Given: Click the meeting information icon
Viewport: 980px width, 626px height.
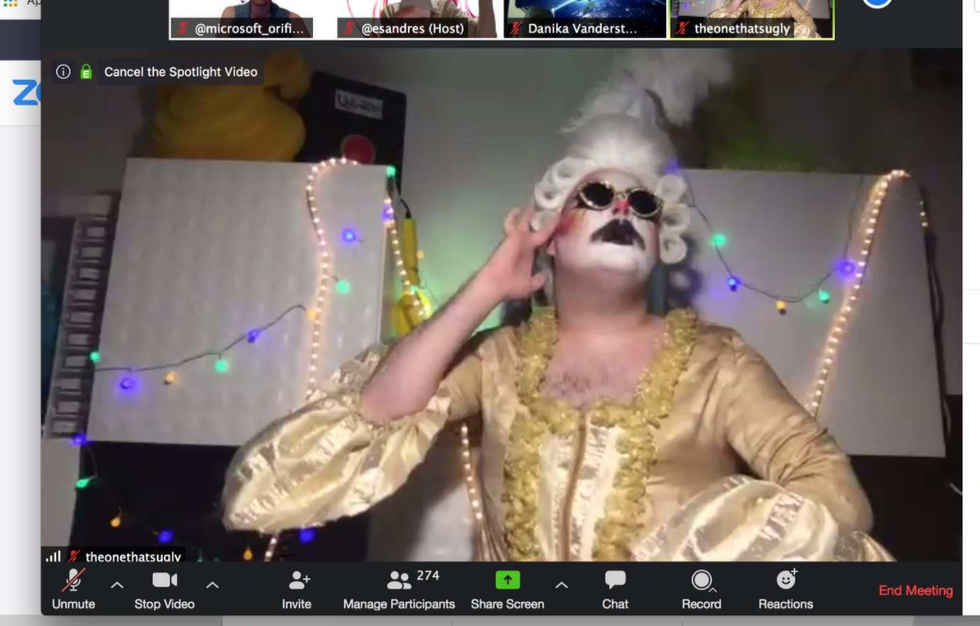Looking at the screenshot, I should coord(63,72).
